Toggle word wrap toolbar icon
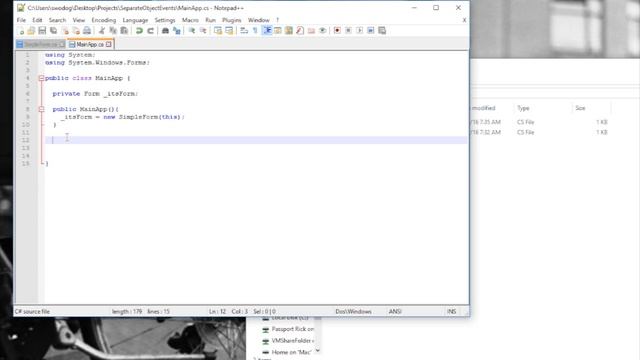The width and height of the screenshot is (640, 360). 244,31
